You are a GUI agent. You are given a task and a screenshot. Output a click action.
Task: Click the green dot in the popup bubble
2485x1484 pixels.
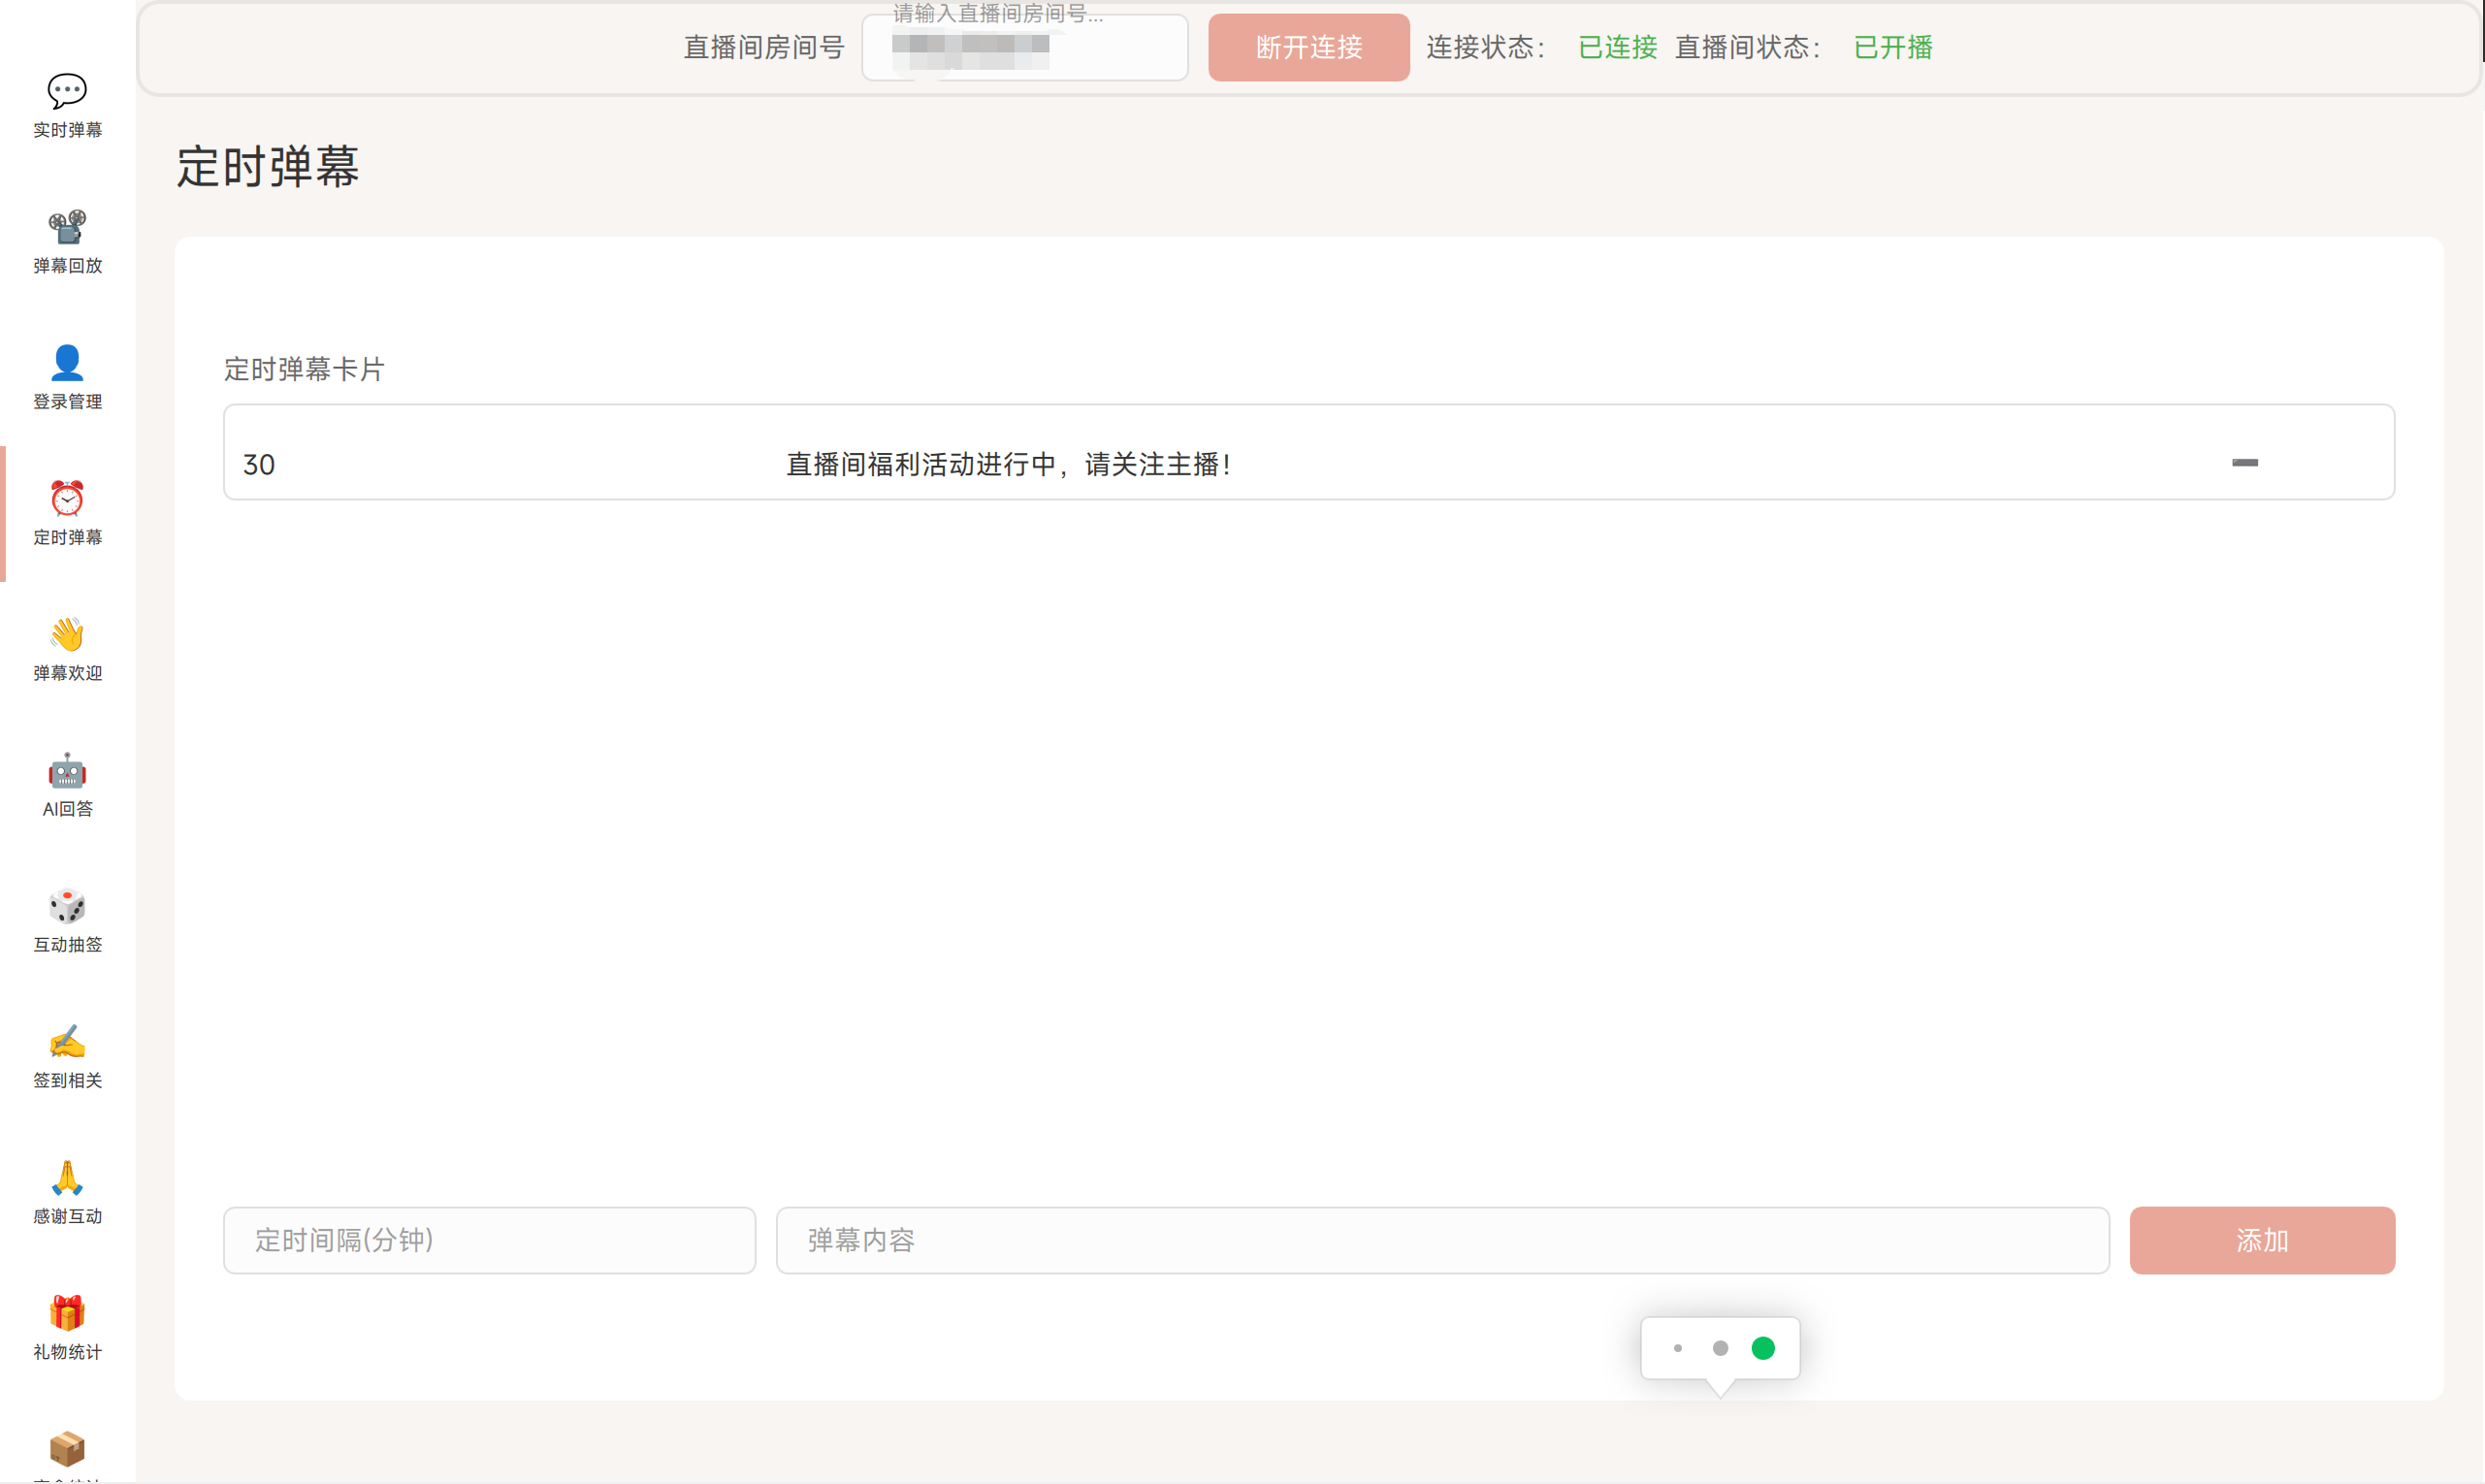1763,1348
